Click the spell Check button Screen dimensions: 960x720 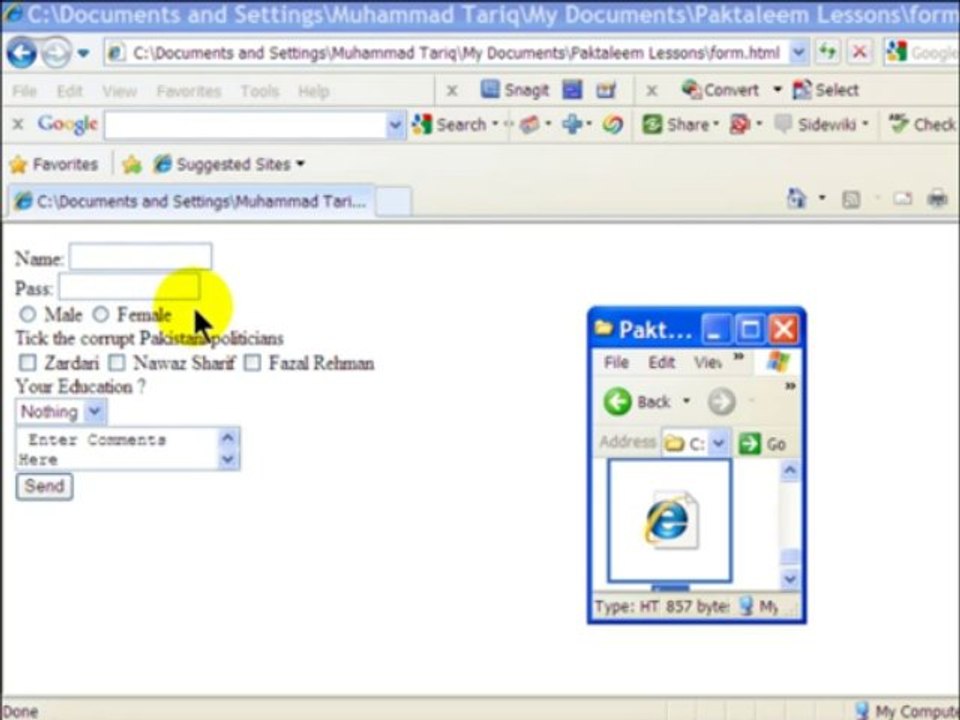point(922,124)
